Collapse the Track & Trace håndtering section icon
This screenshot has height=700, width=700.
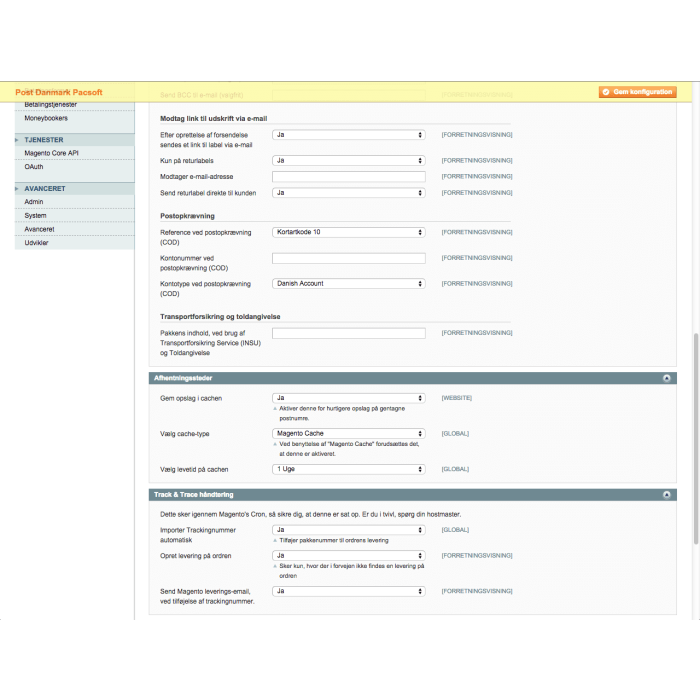667,495
